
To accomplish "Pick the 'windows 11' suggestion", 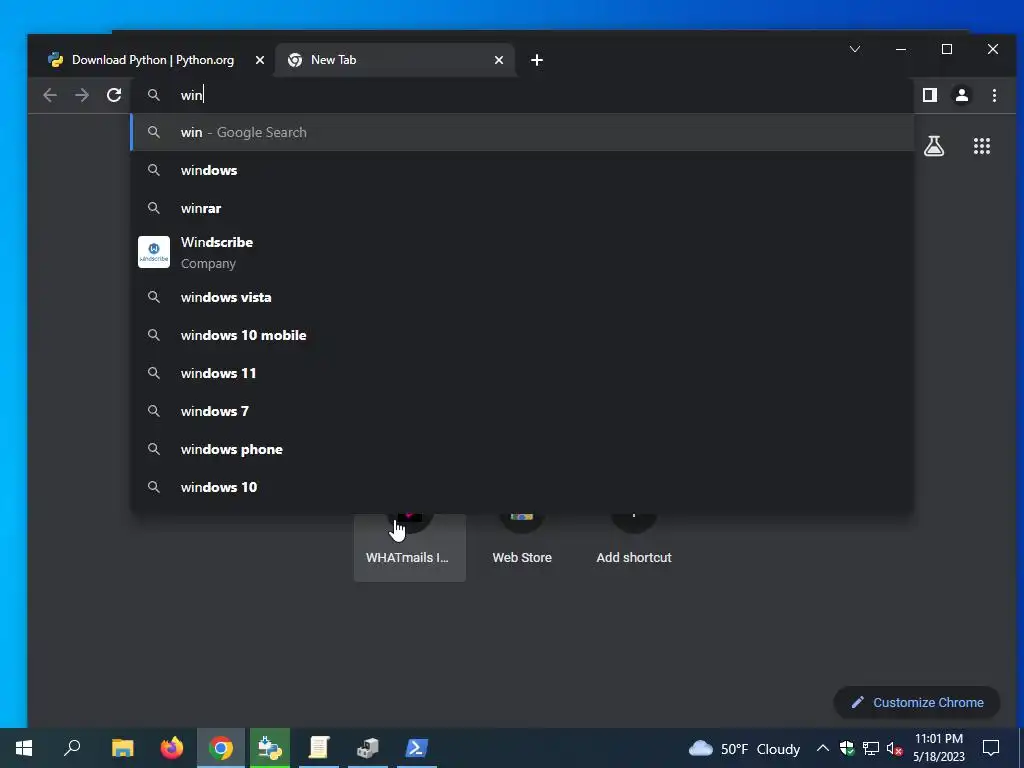I will click(522, 373).
